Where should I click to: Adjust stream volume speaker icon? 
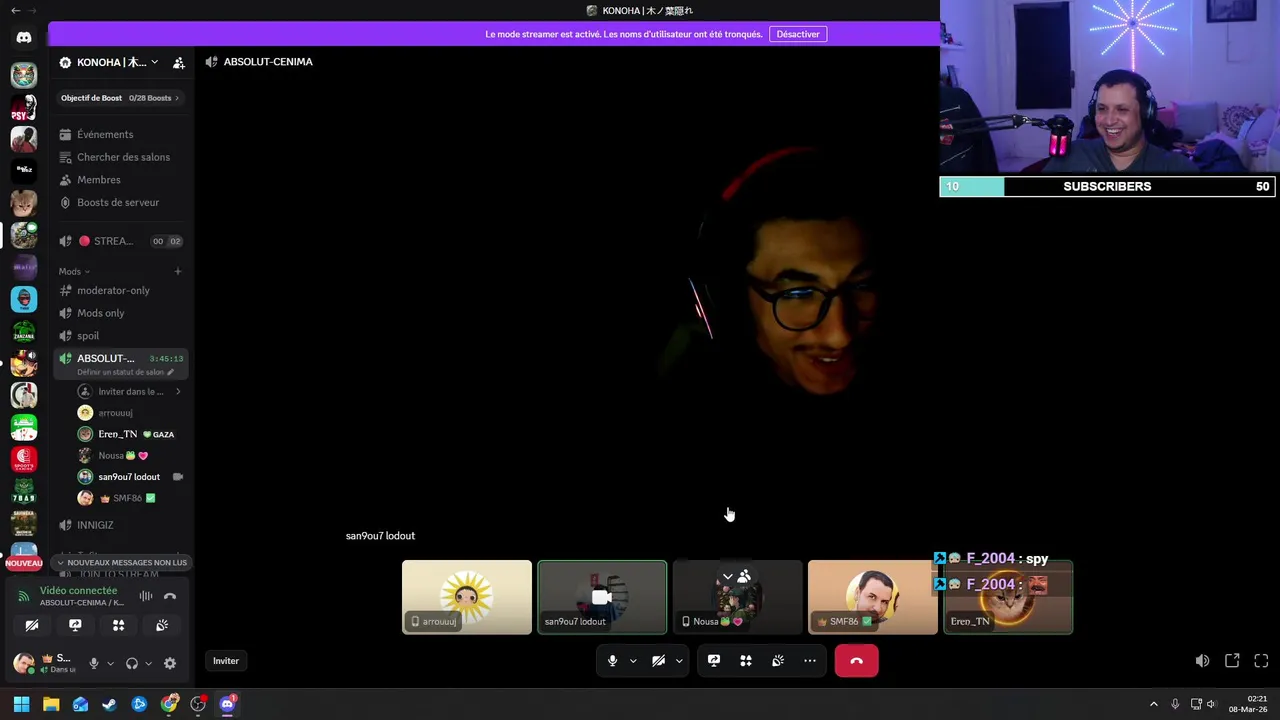coord(1202,661)
